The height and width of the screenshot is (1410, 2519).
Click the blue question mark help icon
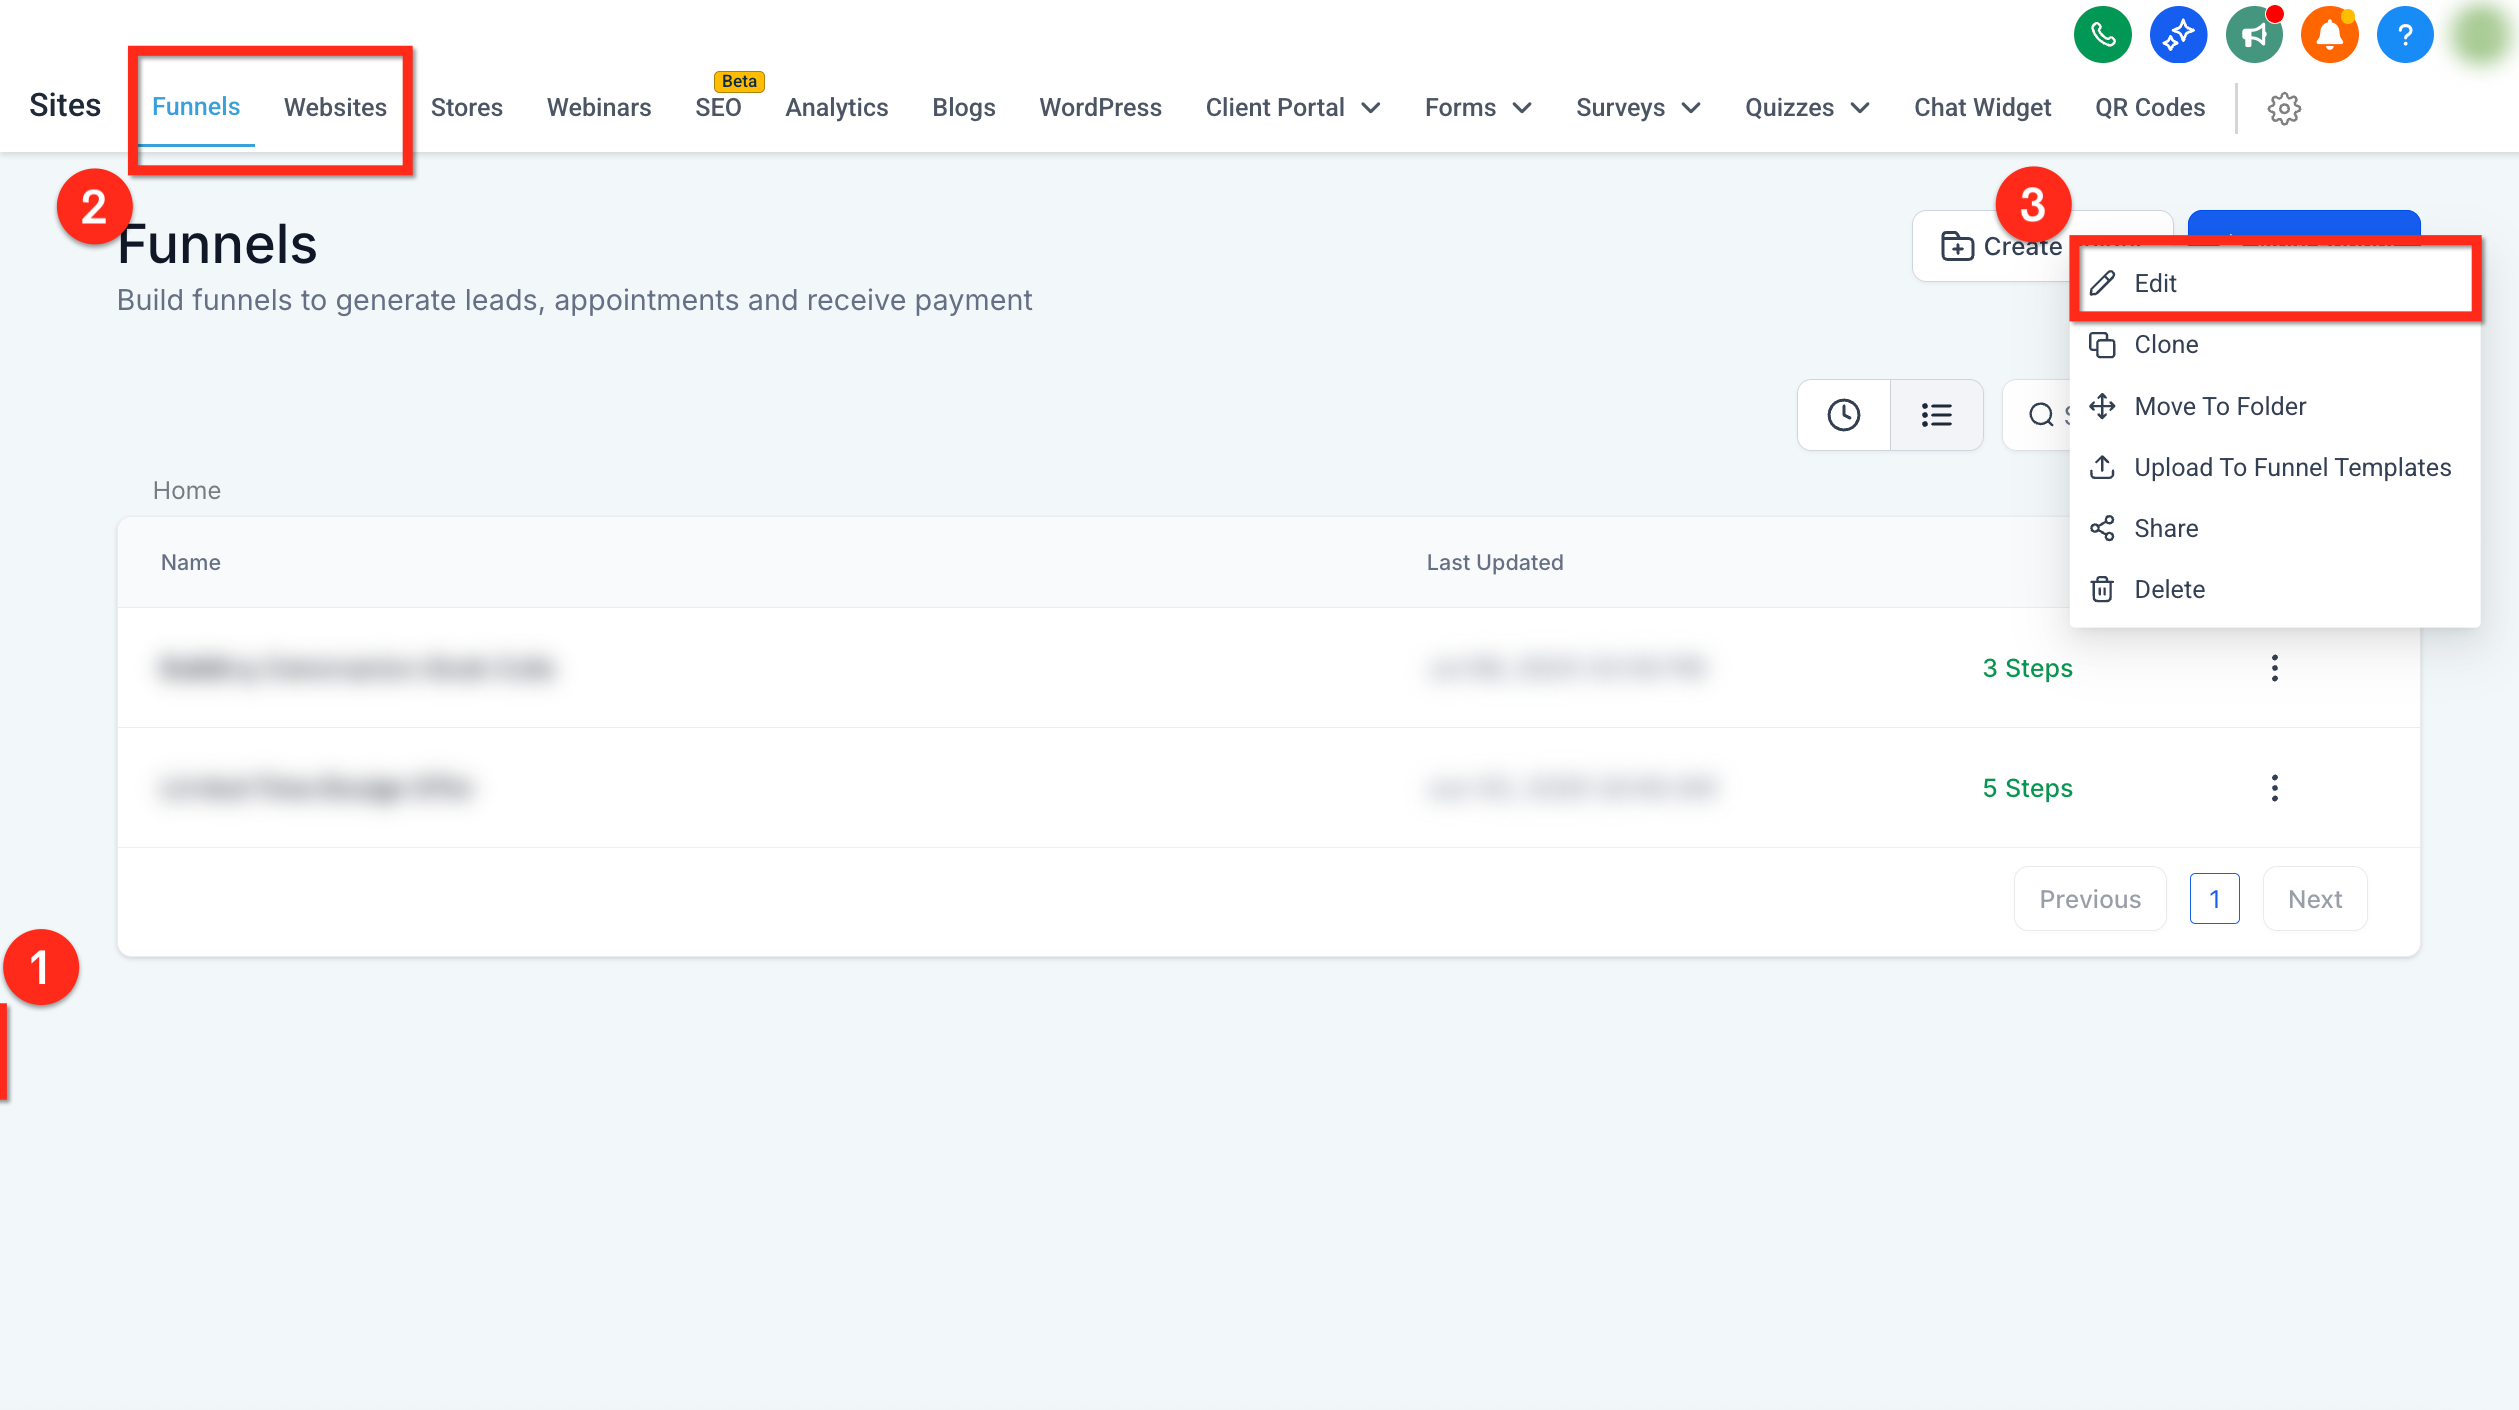click(2405, 36)
